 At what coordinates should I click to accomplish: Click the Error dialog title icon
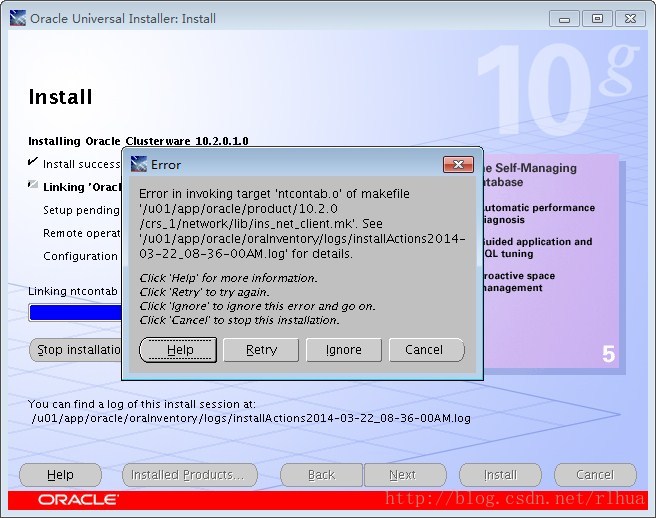click(139, 164)
